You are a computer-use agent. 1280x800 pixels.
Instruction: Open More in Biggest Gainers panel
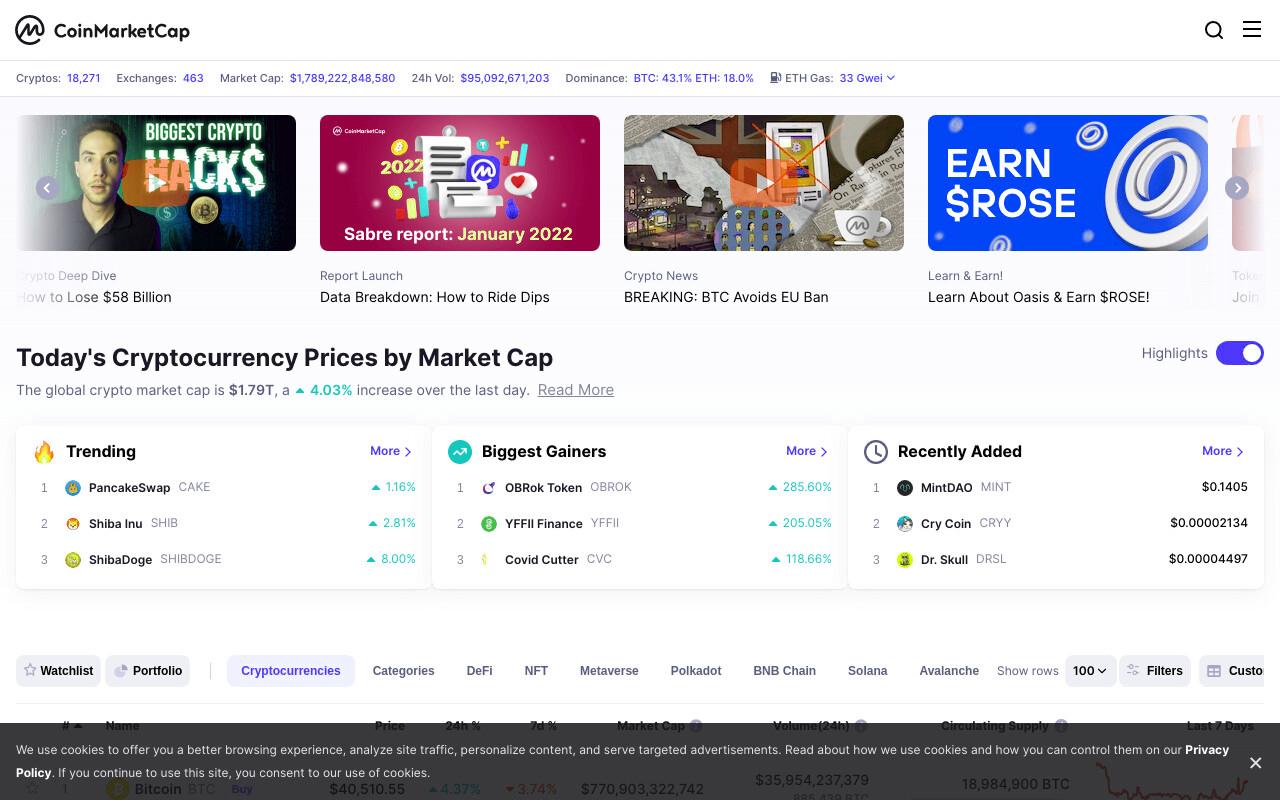point(807,451)
